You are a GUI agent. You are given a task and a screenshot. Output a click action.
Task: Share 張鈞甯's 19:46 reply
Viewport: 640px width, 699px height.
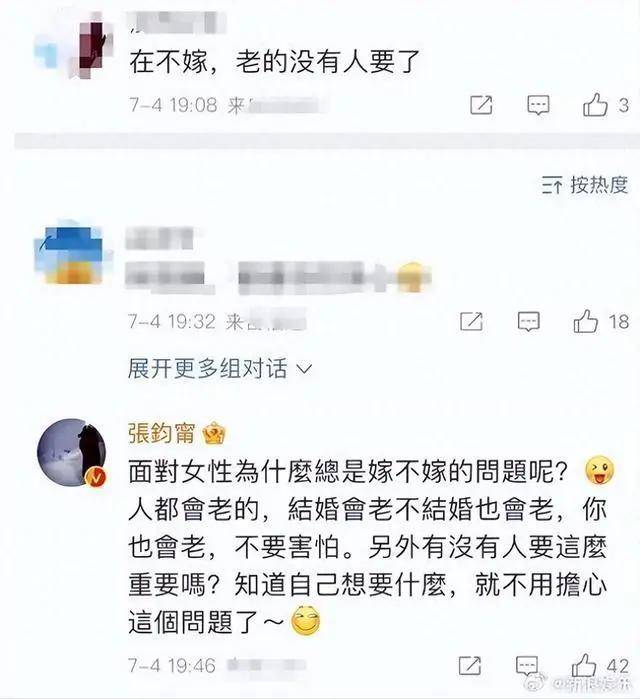point(470,666)
